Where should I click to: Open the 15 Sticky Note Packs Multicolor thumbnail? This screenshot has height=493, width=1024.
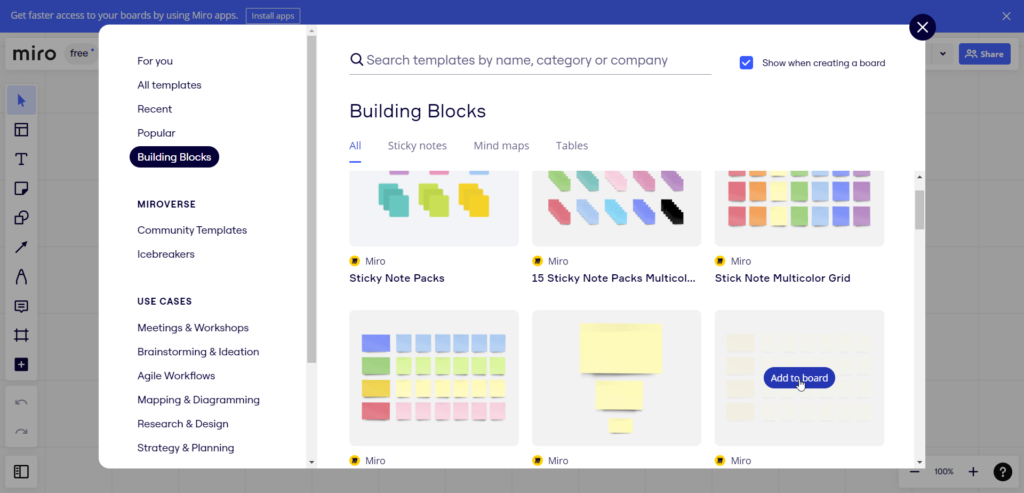[616, 208]
